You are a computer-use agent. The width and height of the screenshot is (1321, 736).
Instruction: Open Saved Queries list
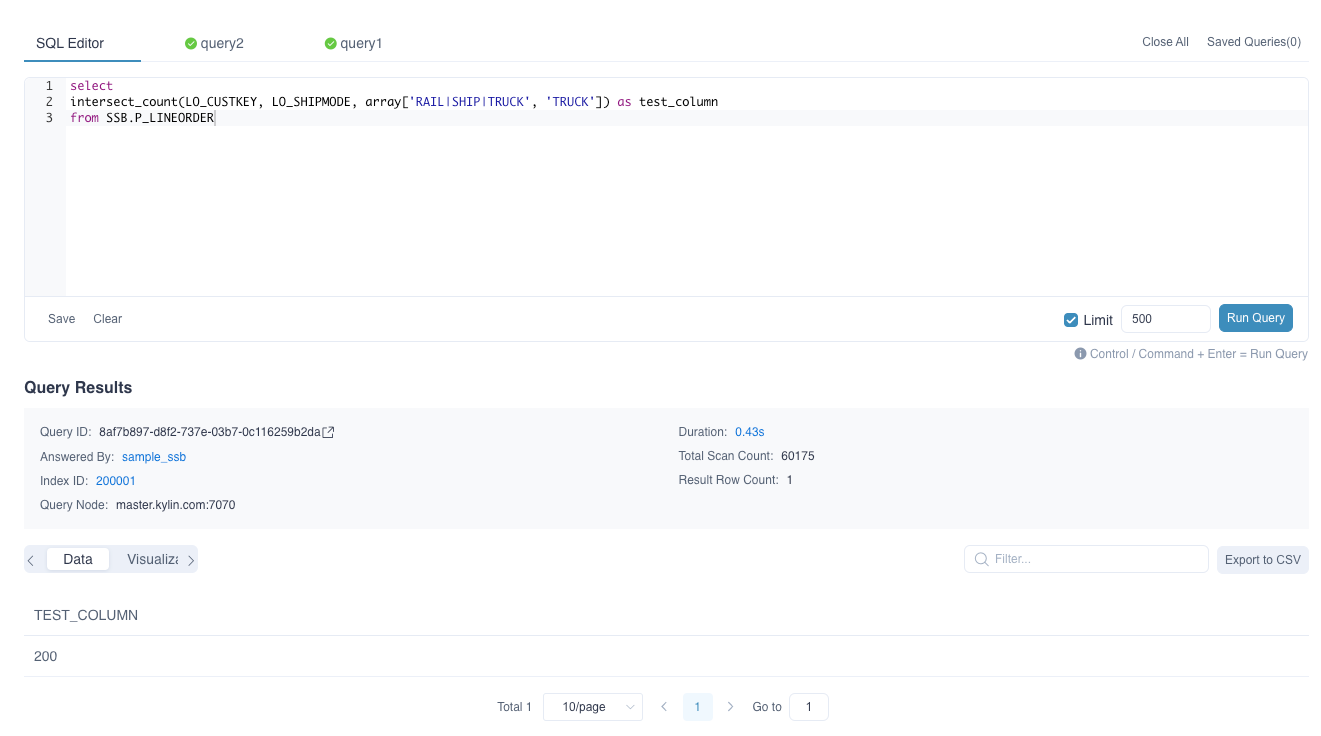1253,42
